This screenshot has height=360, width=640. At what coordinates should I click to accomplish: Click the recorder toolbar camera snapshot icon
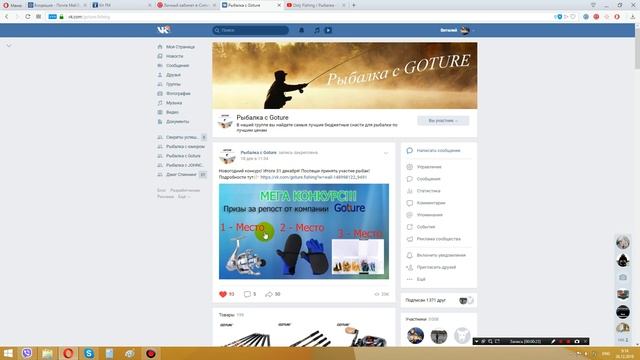click(577, 341)
